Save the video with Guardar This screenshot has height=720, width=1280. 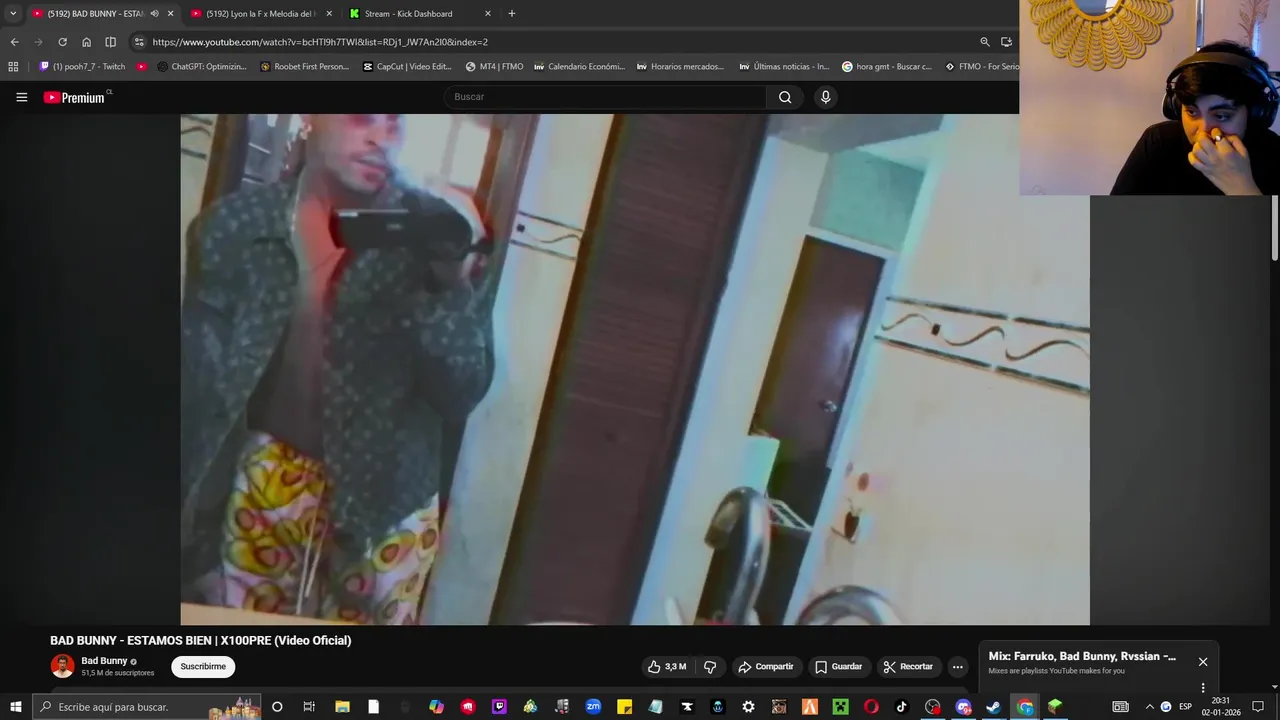click(838, 667)
